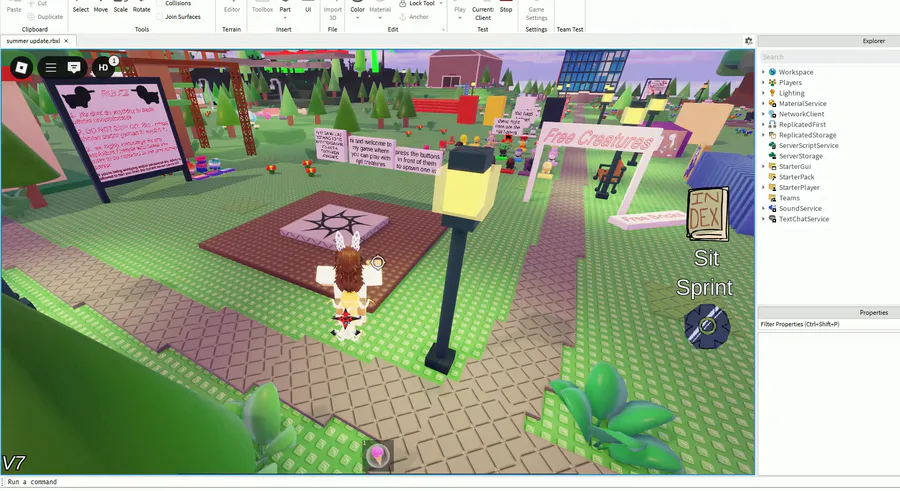
Task: Click Import 3D
Action: click(x=333, y=11)
